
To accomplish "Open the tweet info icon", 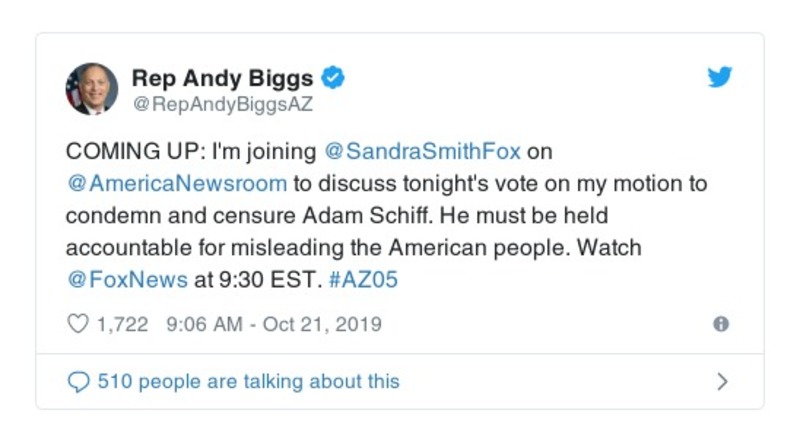I will pyautogui.click(x=720, y=324).
